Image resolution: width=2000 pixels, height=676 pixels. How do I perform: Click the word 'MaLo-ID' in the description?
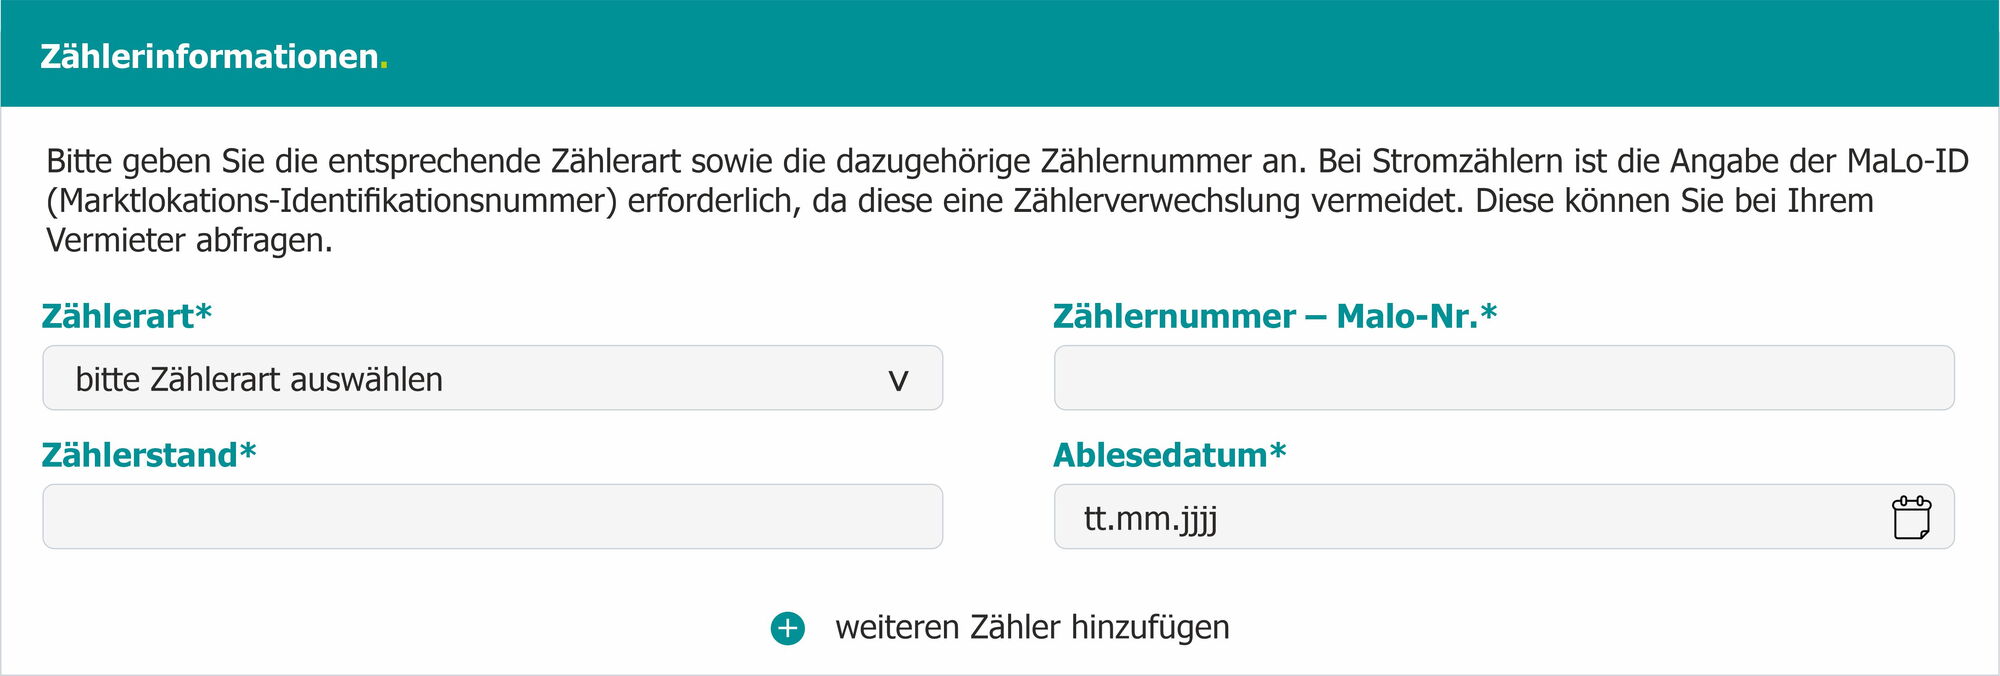click(x=1907, y=161)
